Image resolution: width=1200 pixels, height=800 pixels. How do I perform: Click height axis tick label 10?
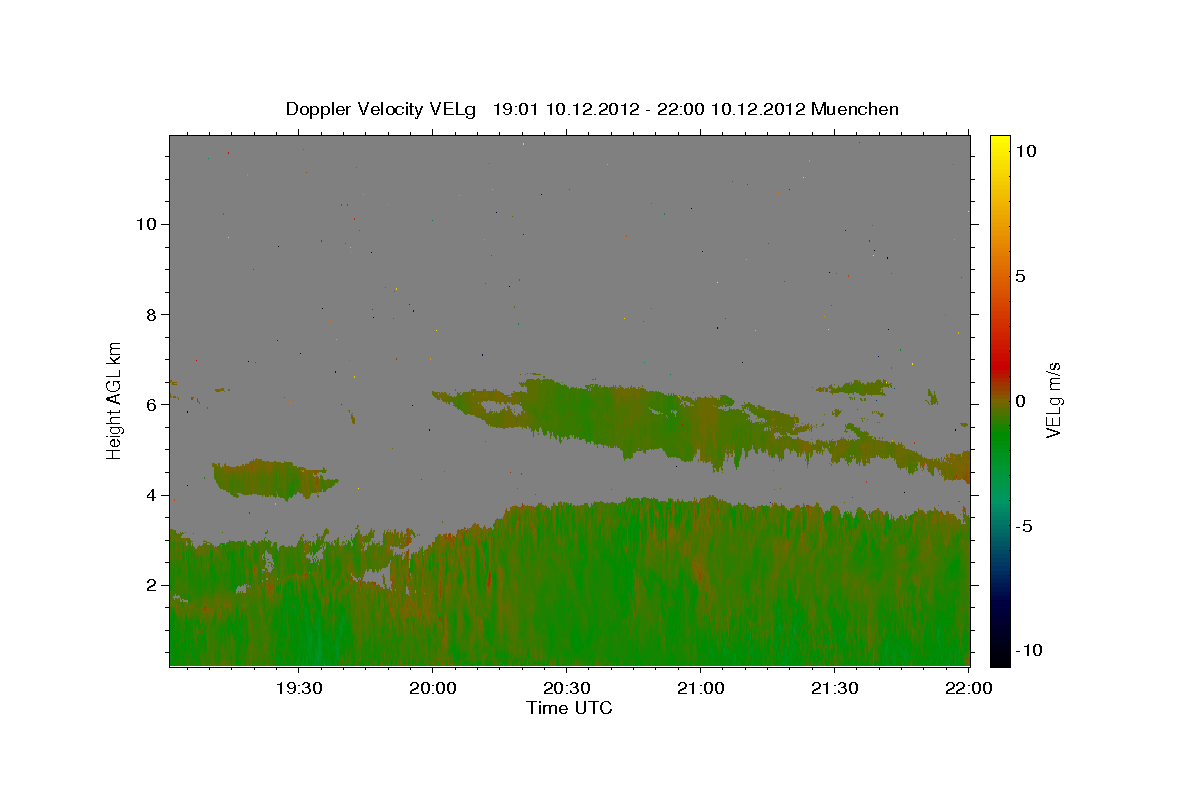pyautogui.click(x=146, y=224)
